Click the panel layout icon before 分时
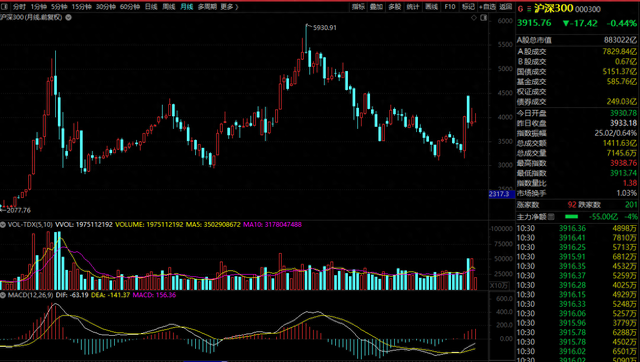This screenshot has width=640, height=362. click(x=5, y=7)
